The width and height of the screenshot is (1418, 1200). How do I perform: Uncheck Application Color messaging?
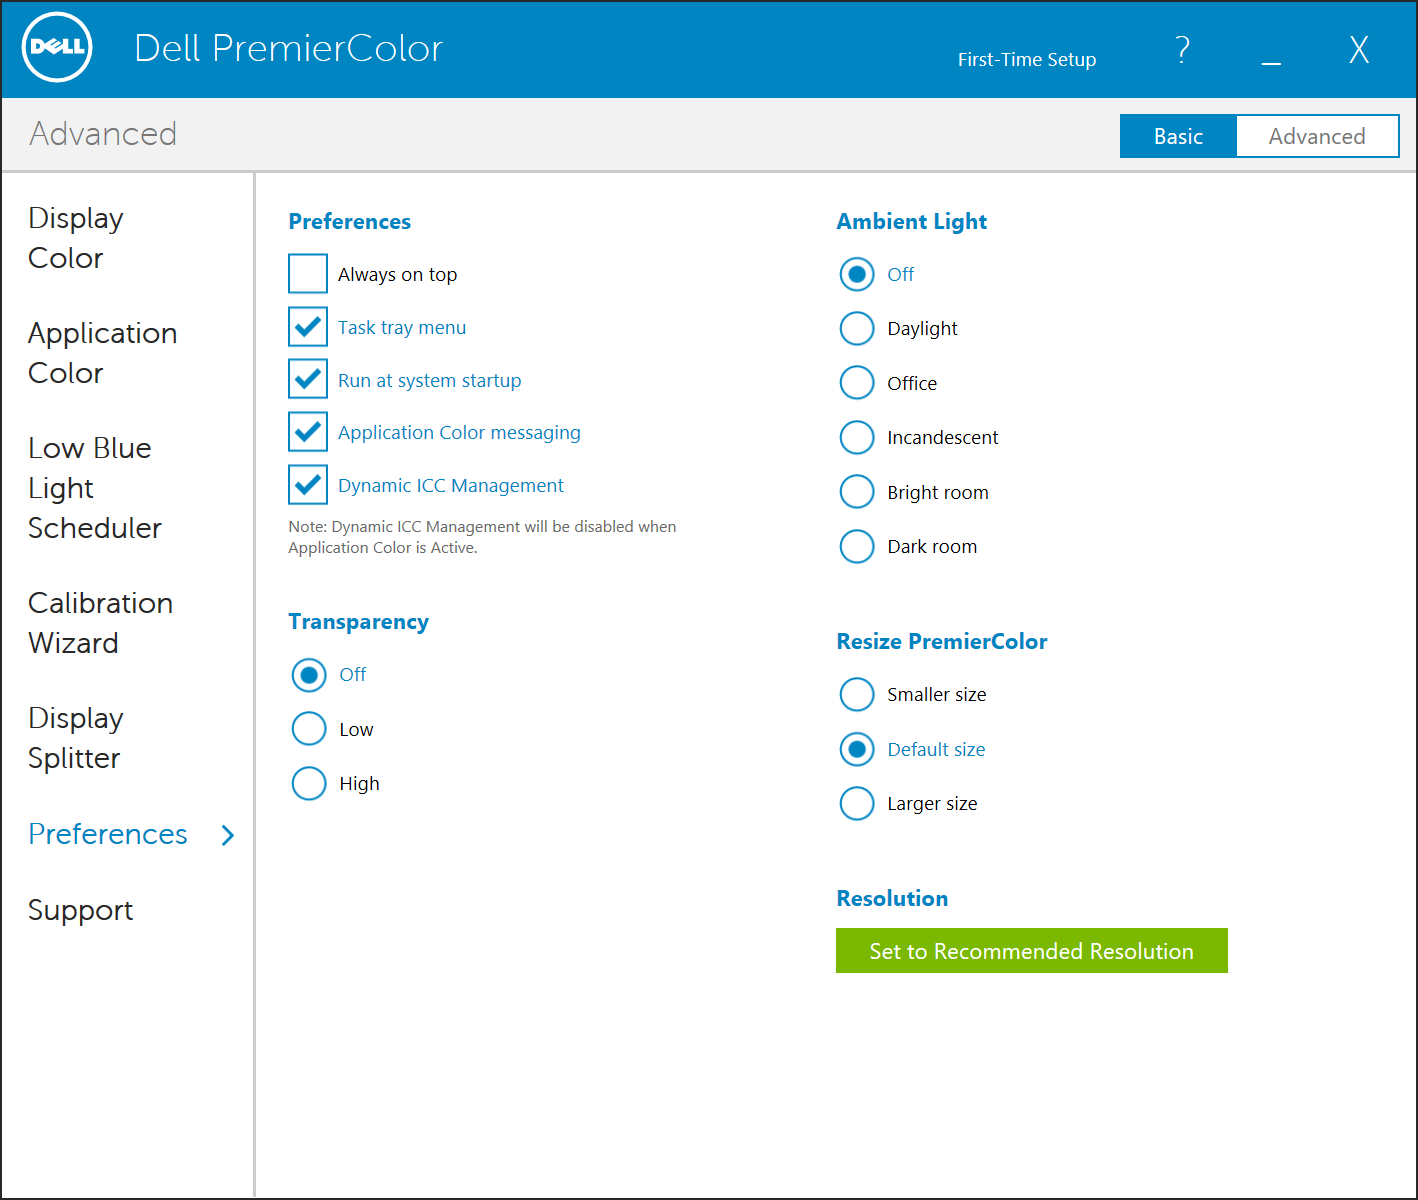pos(308,432)
